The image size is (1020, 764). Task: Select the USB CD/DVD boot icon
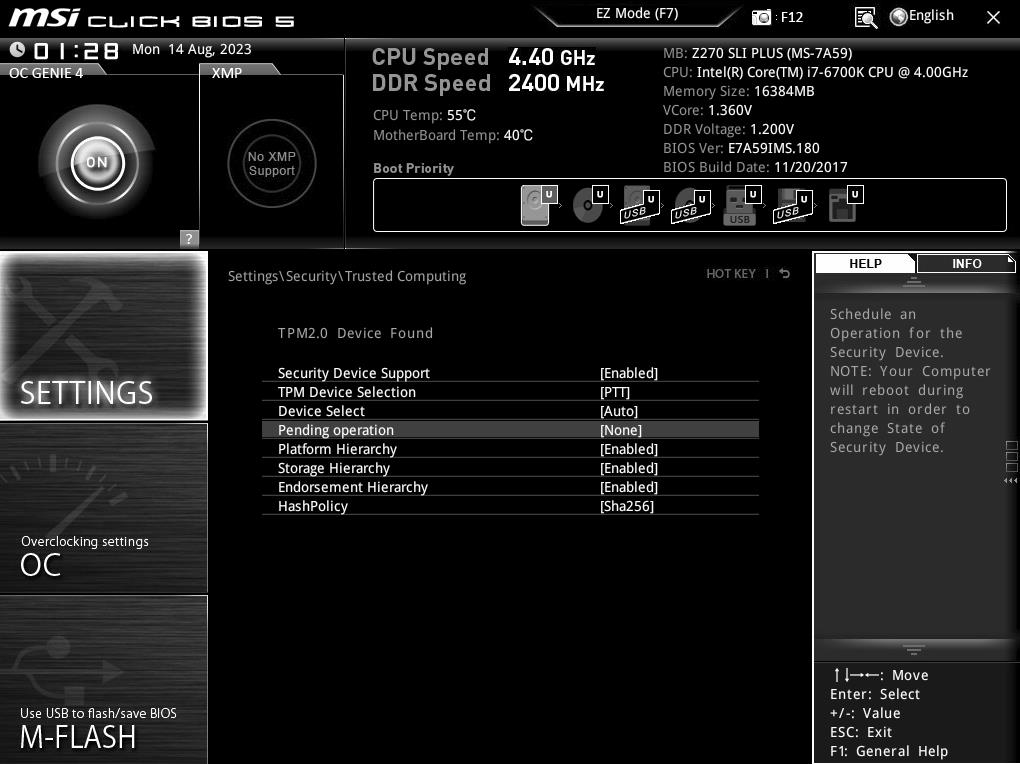(691, 205)
